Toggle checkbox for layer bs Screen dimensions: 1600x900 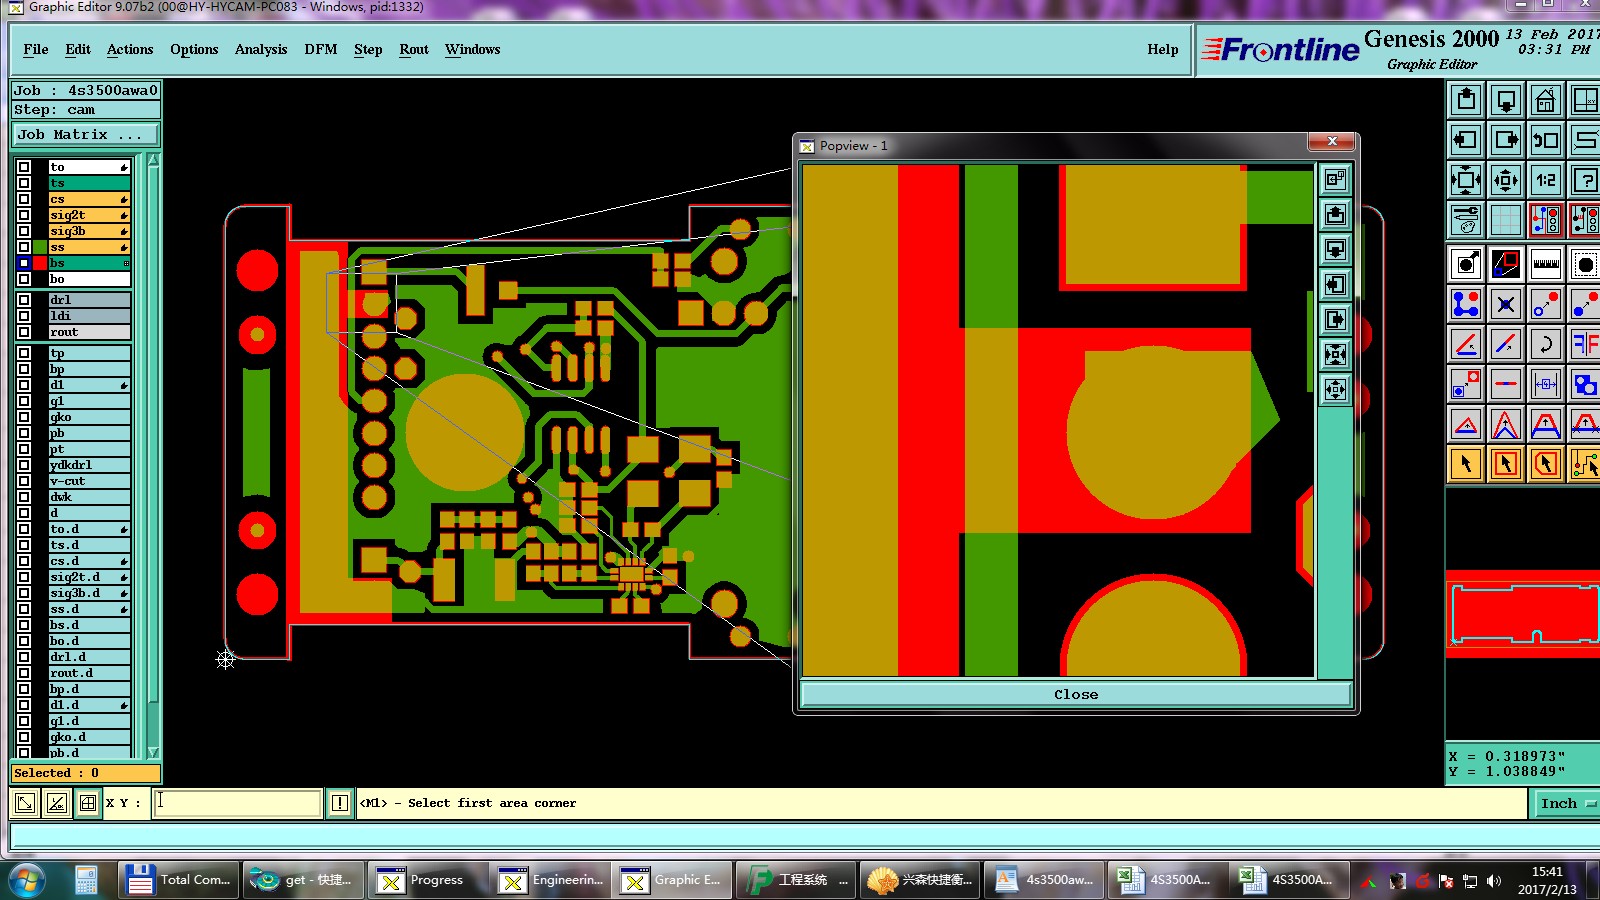pos(24,263)
